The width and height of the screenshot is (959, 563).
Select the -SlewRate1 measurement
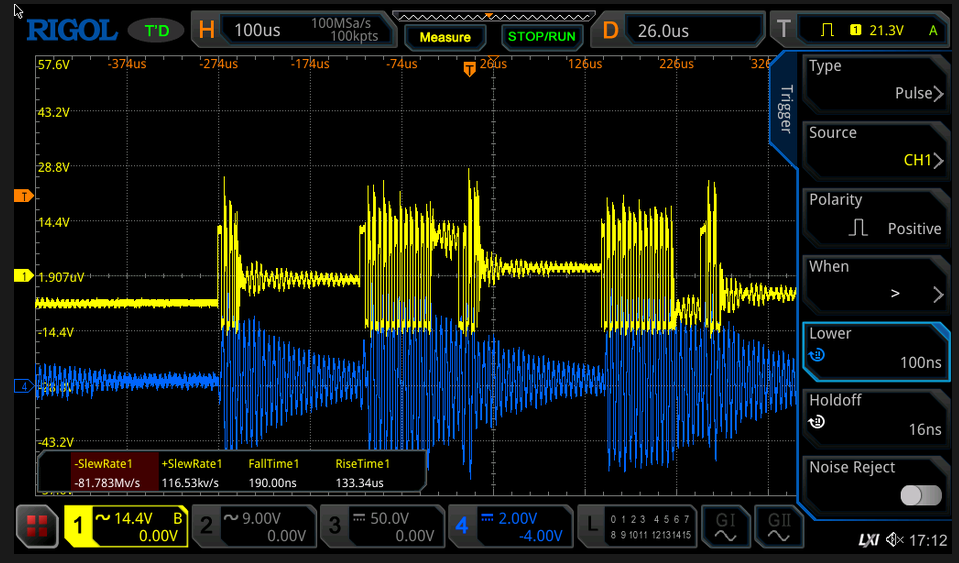click(103, 463)
